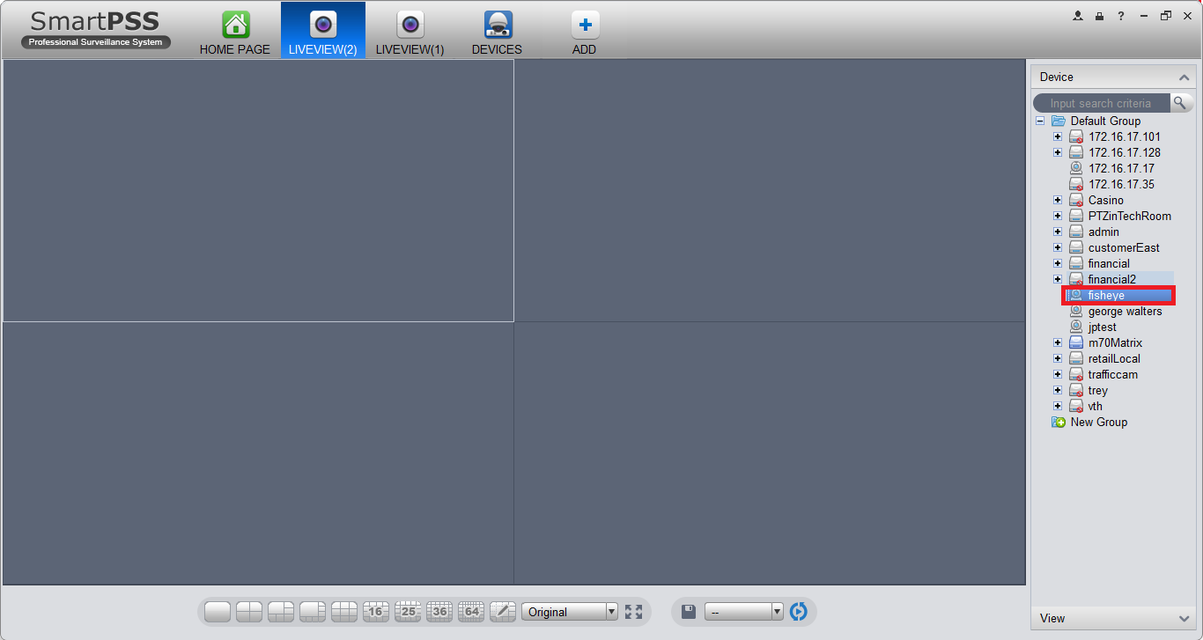The width and height of the screenshot is (1203, 640).
Task: Select the 64-window layout
Action: point(471,612)
